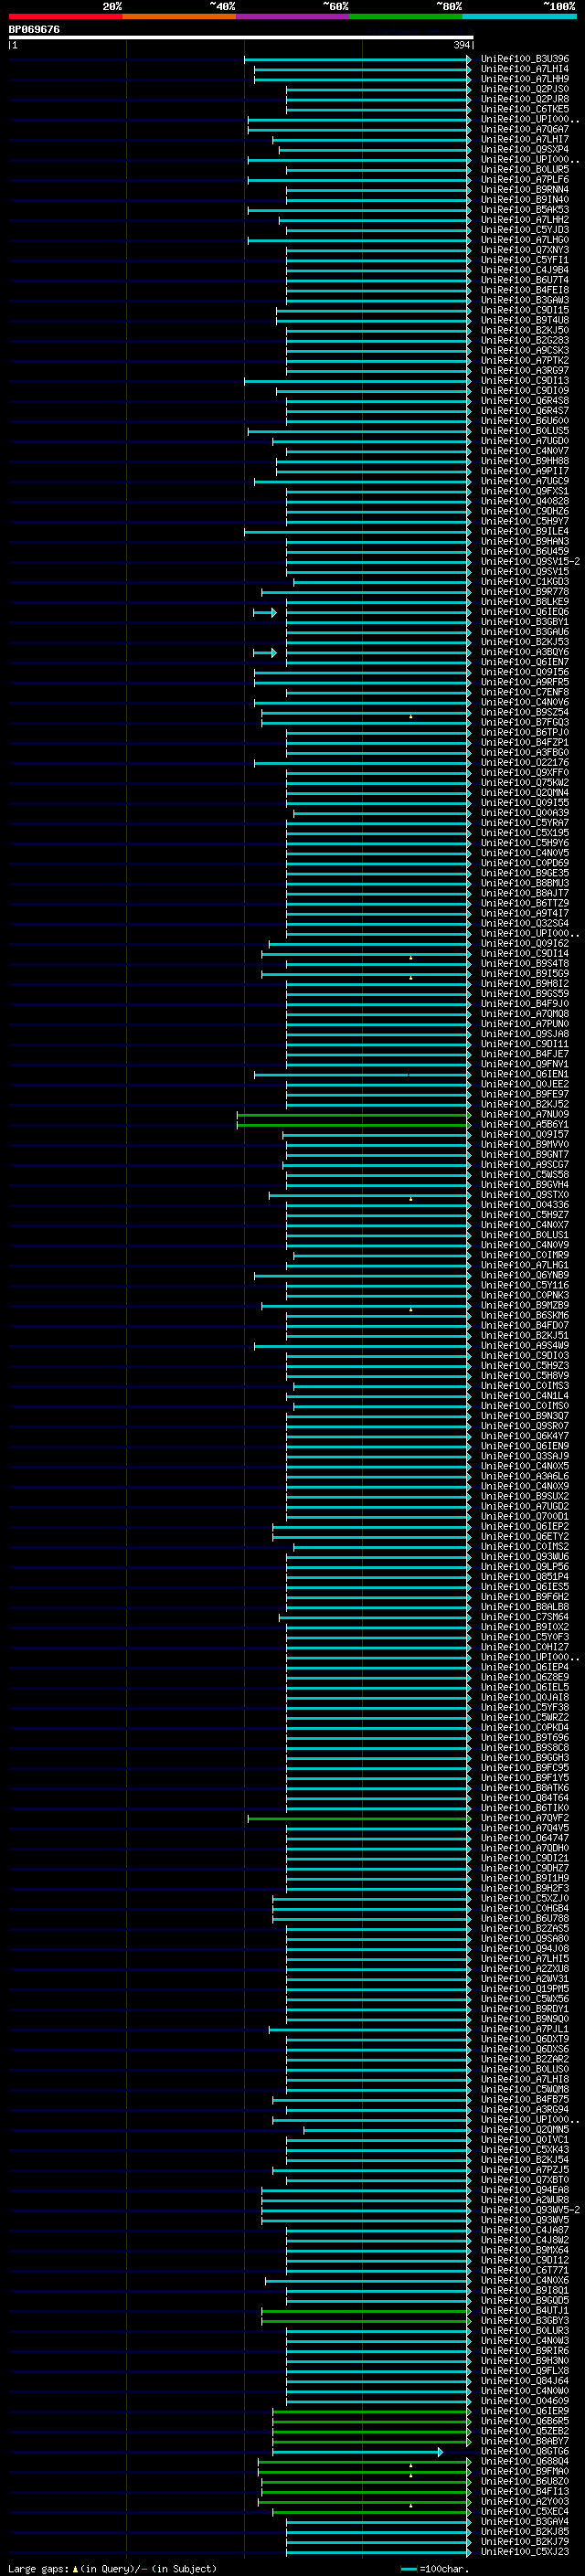The width and height of the screenshot is (585, 2576).
Task: Select hit UniRef100_Q6ETY2
Action: (524, 1537)
